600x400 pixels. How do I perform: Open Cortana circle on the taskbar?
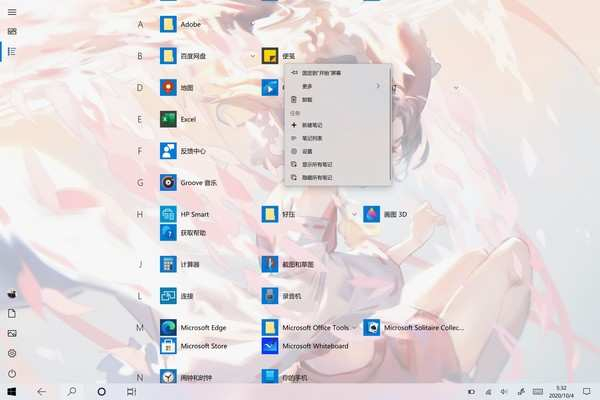101,392
